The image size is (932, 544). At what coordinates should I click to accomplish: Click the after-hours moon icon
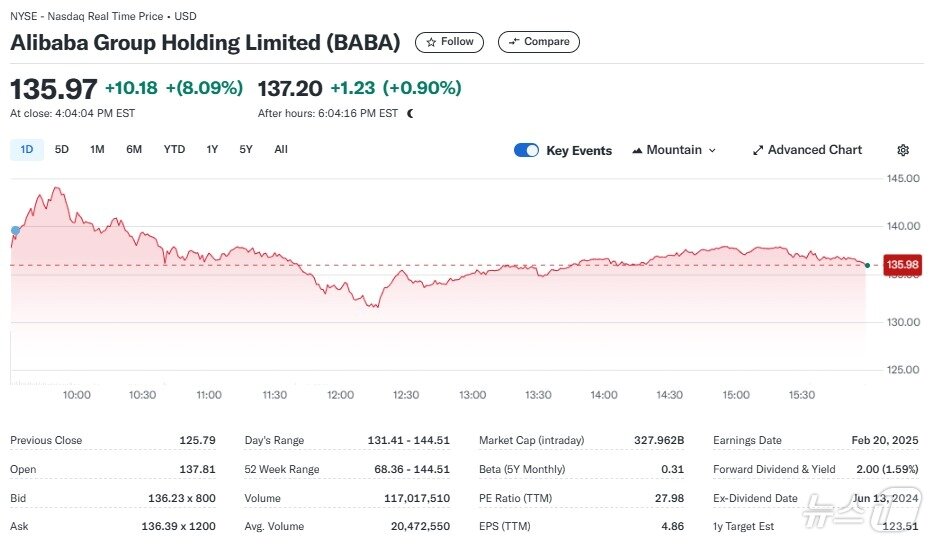(x=410, y=113)
